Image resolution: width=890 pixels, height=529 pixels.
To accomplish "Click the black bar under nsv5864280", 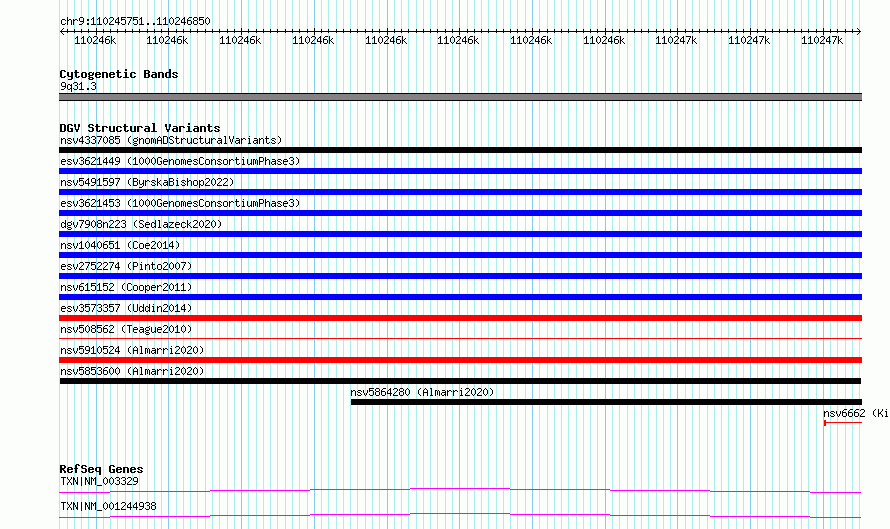I will pyautogui.click(x=606, y=402).
